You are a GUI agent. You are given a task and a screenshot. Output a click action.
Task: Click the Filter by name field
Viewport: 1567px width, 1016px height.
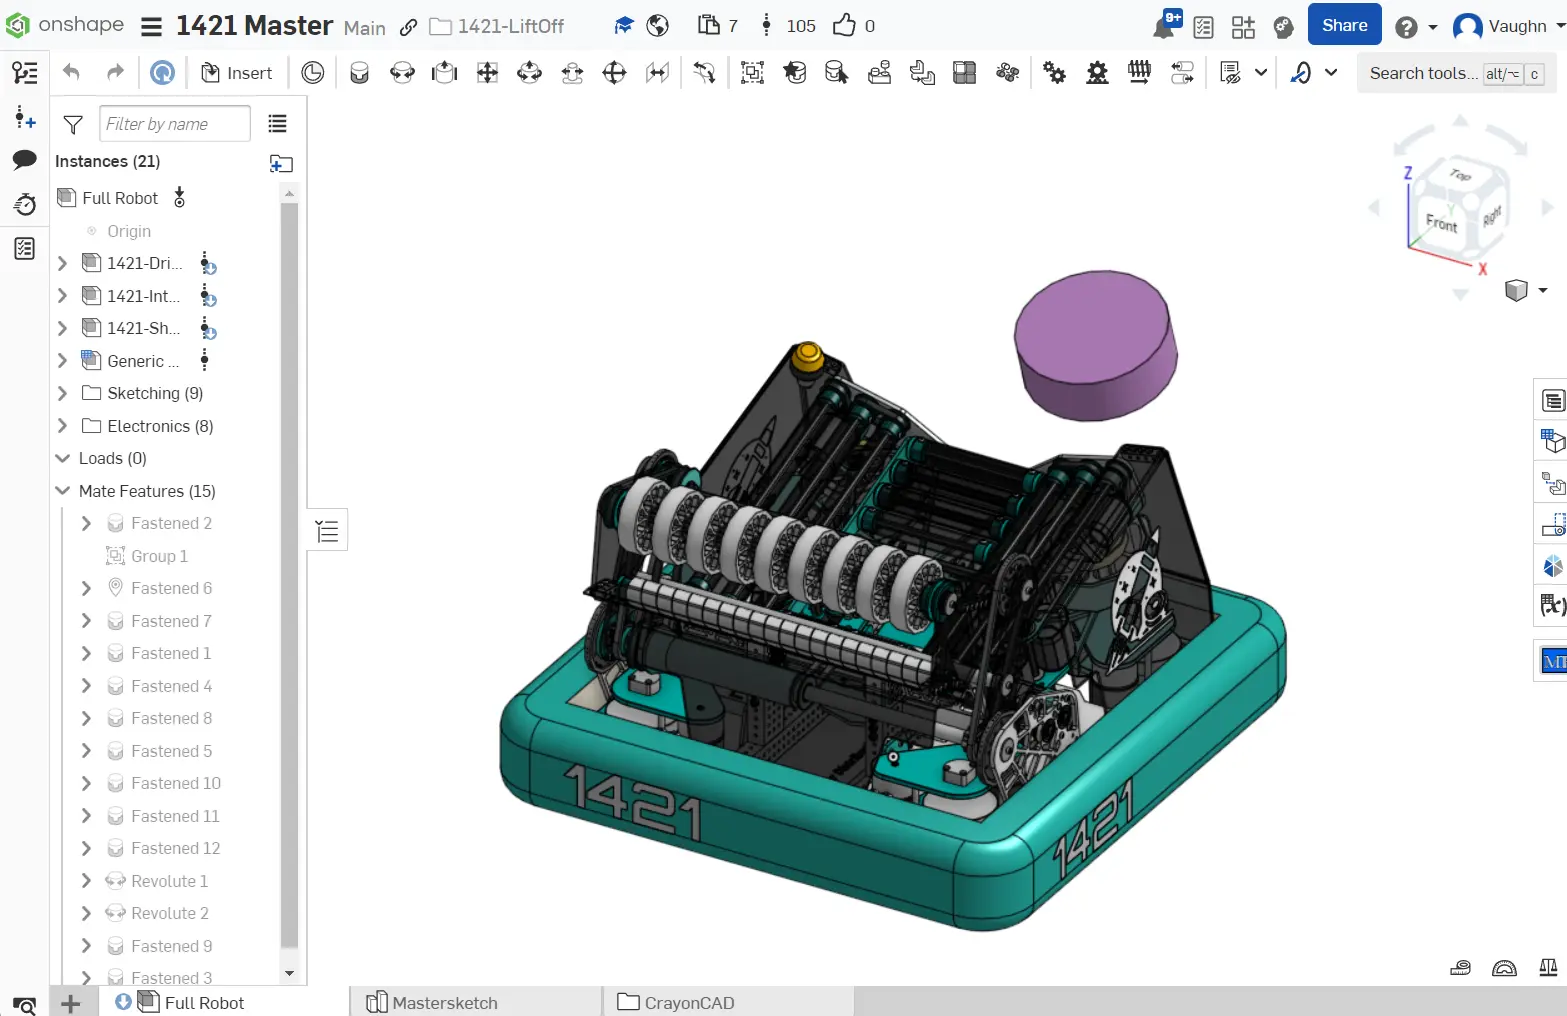[x=174, y=124]
